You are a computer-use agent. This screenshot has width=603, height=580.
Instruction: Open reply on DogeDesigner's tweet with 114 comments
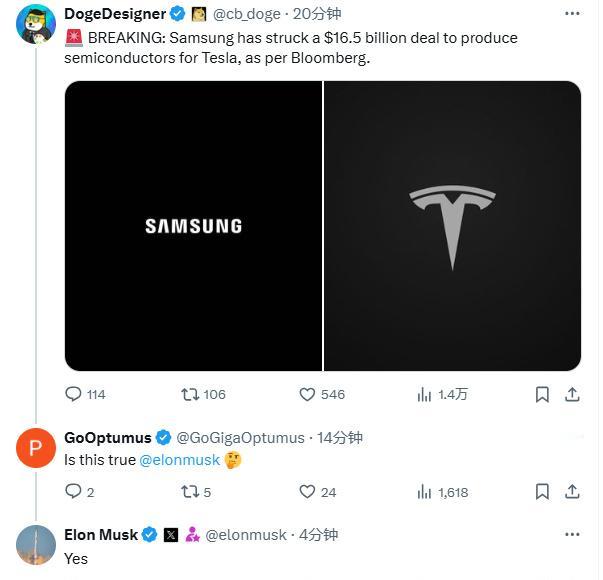[x=85, y=394]
